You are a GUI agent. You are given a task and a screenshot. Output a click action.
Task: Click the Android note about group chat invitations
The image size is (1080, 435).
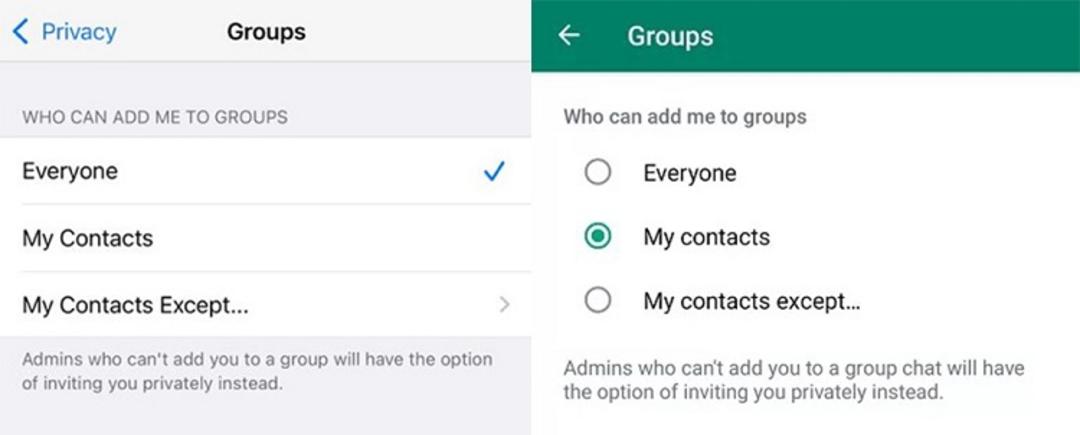(x=794, y=380)
